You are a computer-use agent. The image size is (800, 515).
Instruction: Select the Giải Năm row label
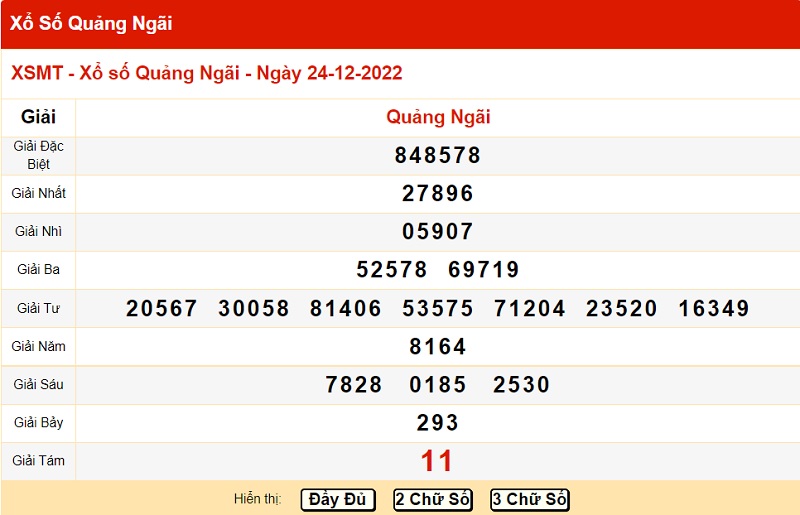38,347
